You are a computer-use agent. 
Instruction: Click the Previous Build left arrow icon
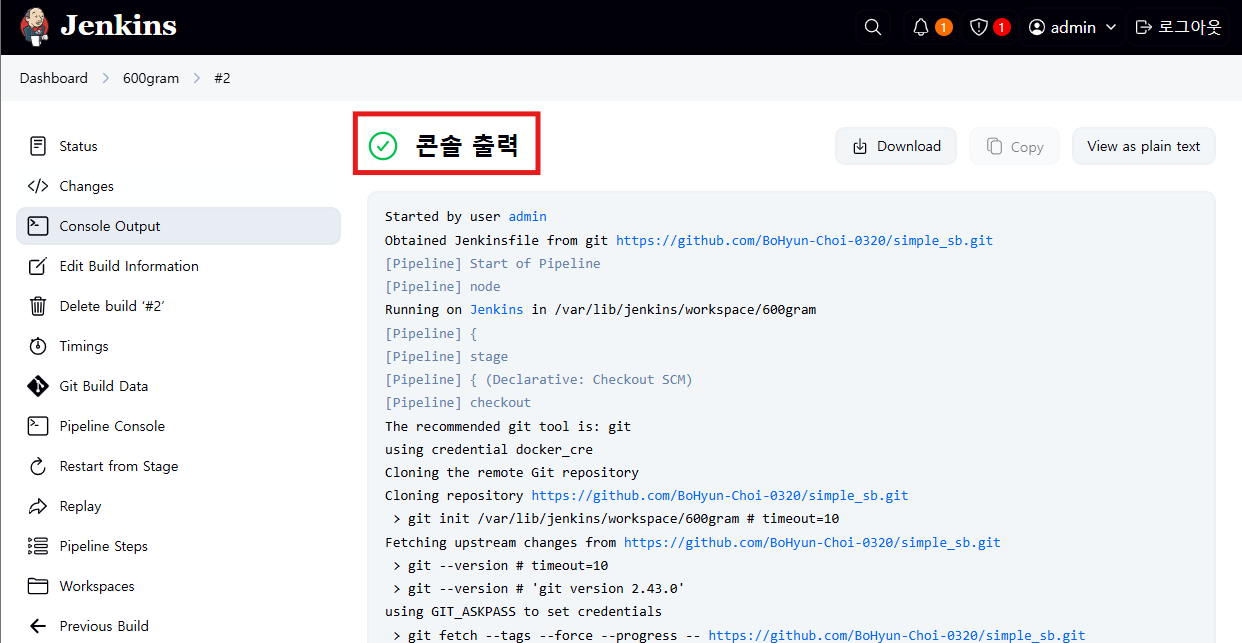click(38, 626)
